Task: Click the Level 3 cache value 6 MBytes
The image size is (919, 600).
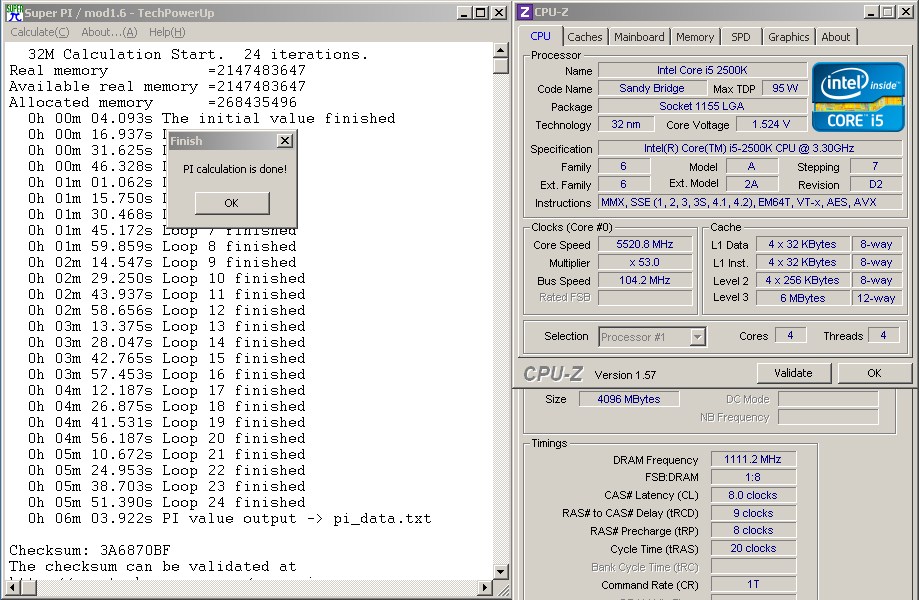Action: point(802,298)
